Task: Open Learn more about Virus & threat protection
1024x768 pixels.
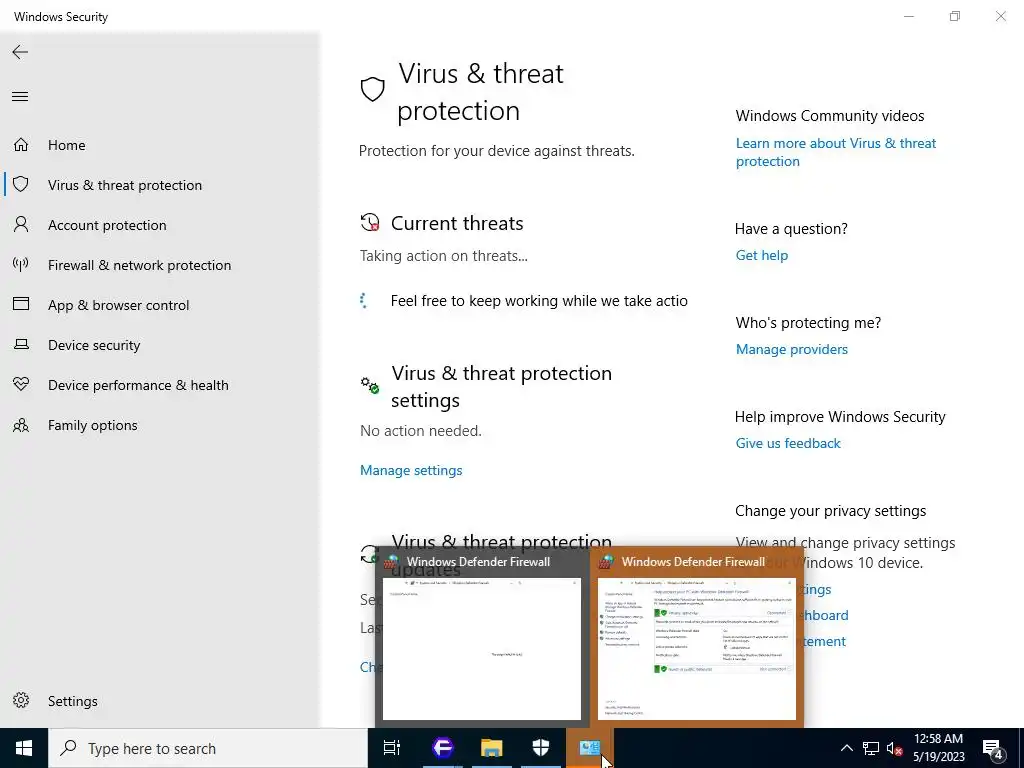Action: (x=835, y=152)
